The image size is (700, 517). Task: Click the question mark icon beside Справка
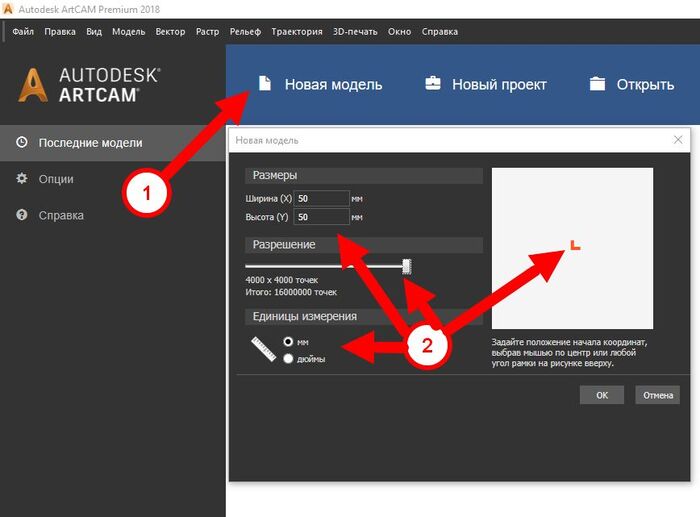point(21,215)
